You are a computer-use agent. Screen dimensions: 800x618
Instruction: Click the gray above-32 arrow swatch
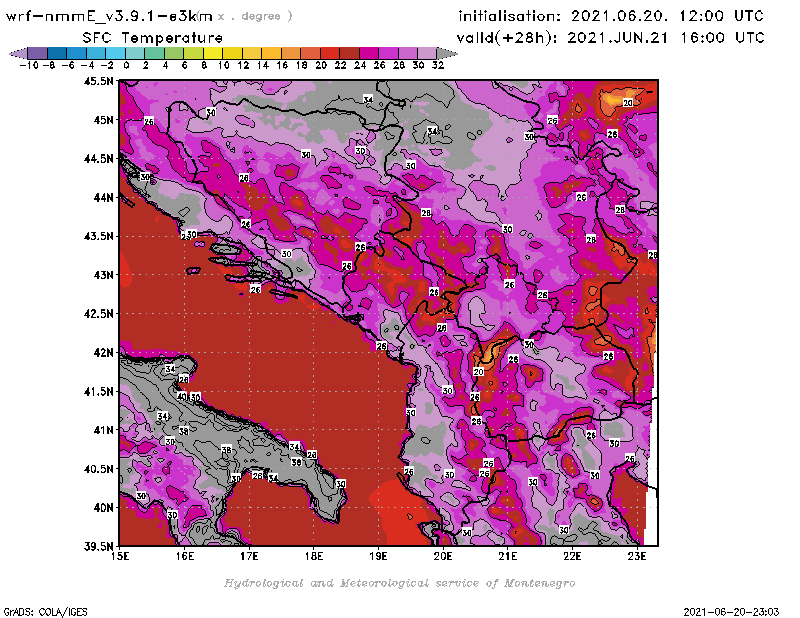[447, 53]
